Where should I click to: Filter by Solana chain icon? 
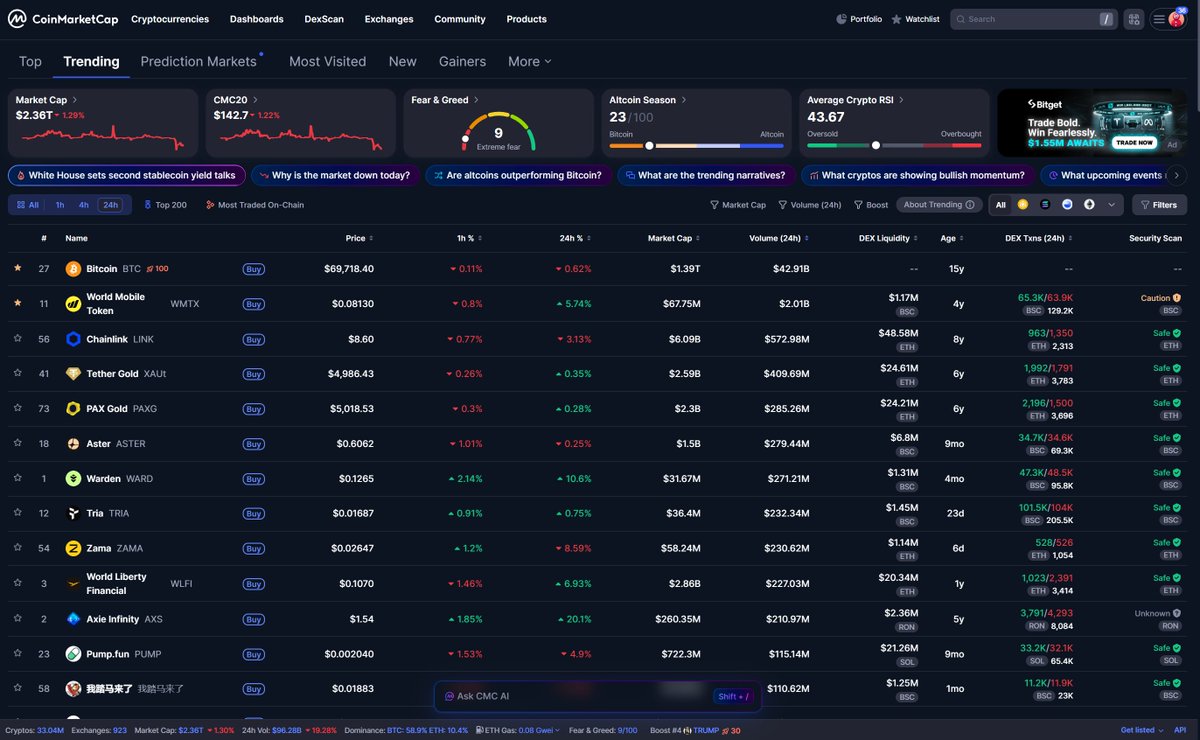[x=1045, y=204]
